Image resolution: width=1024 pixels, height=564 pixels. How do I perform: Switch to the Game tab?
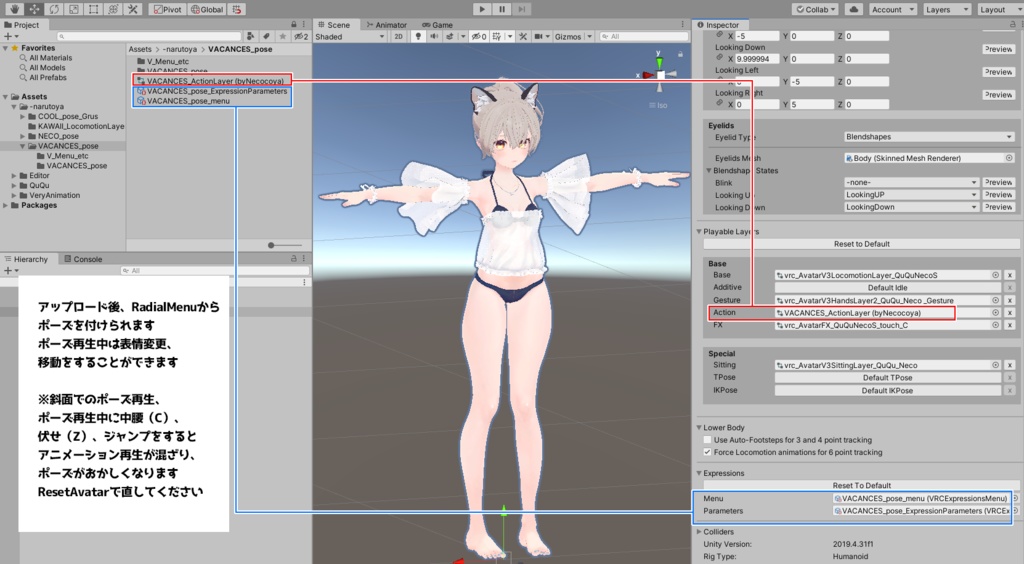tap(438, 24)
